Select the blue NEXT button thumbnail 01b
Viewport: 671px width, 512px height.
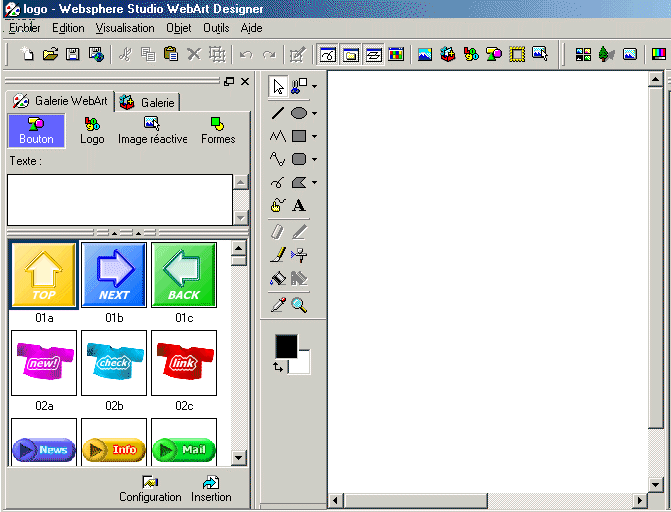tap(114, 275)
